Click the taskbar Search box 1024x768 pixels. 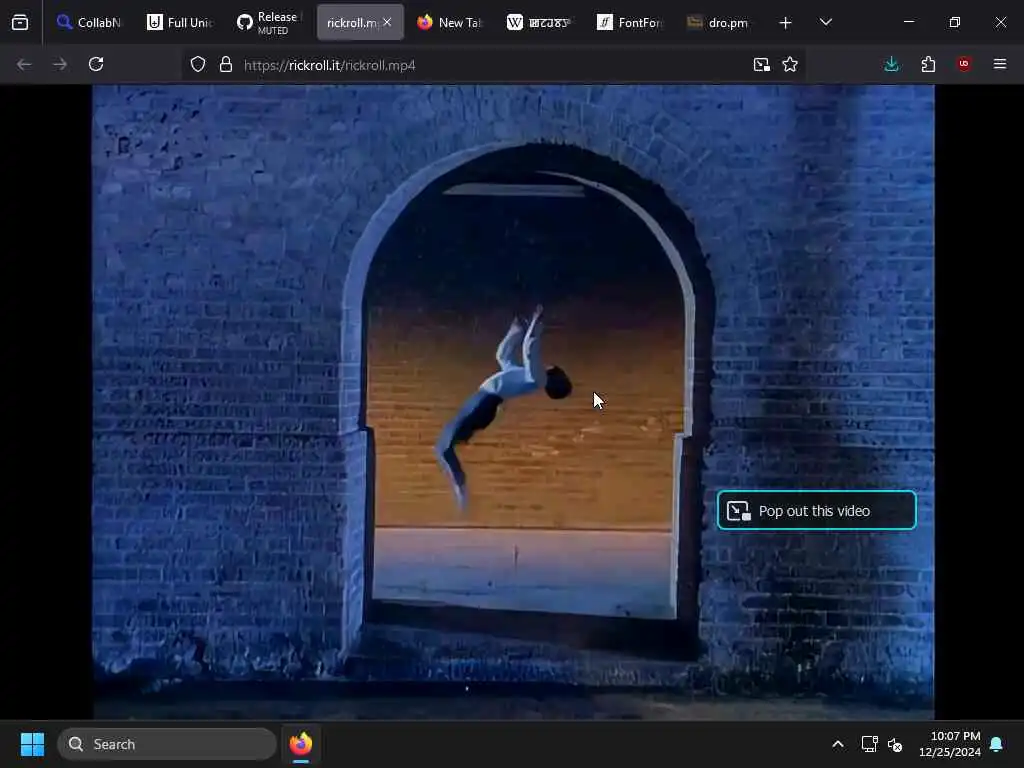coord(167,744)
